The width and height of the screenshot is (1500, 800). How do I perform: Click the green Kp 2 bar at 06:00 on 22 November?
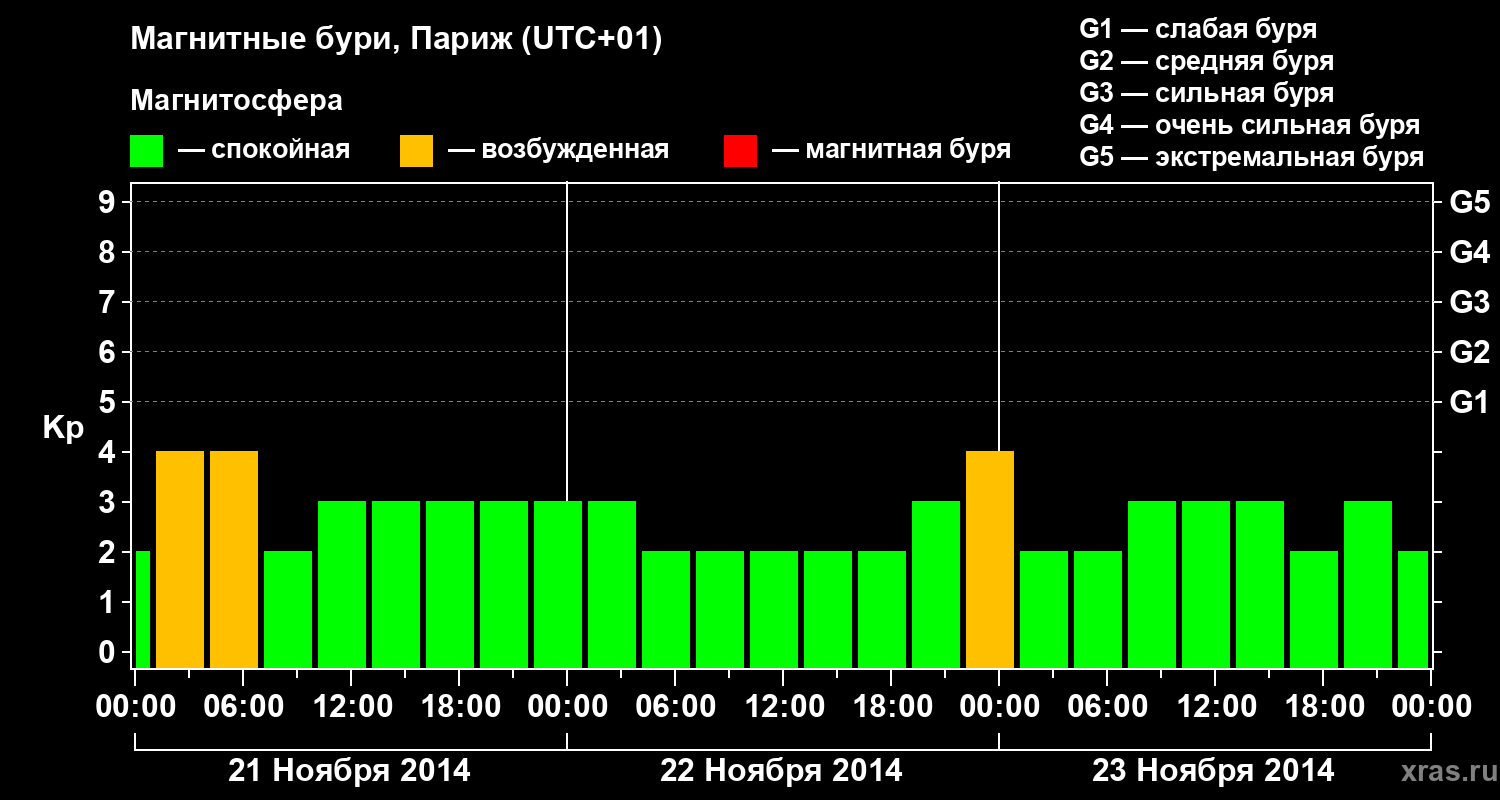point(666,609)
